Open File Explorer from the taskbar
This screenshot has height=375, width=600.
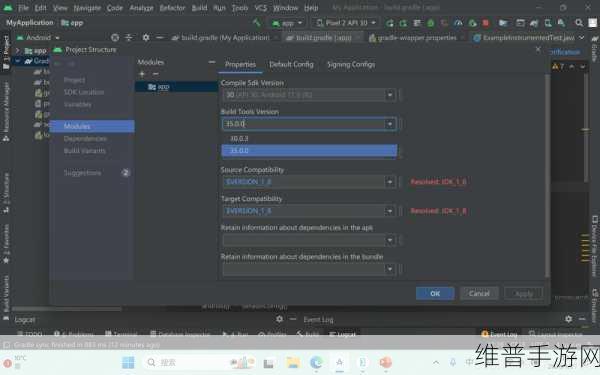(293, 362)
